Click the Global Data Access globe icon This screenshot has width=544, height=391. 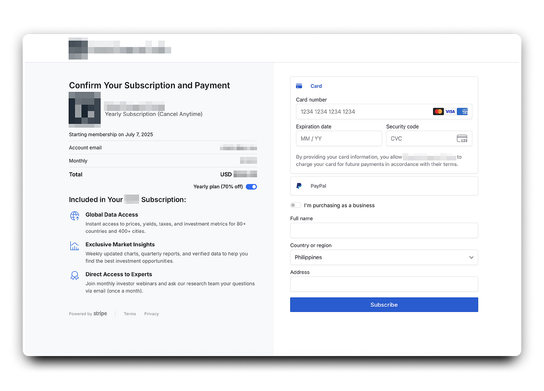75,216
